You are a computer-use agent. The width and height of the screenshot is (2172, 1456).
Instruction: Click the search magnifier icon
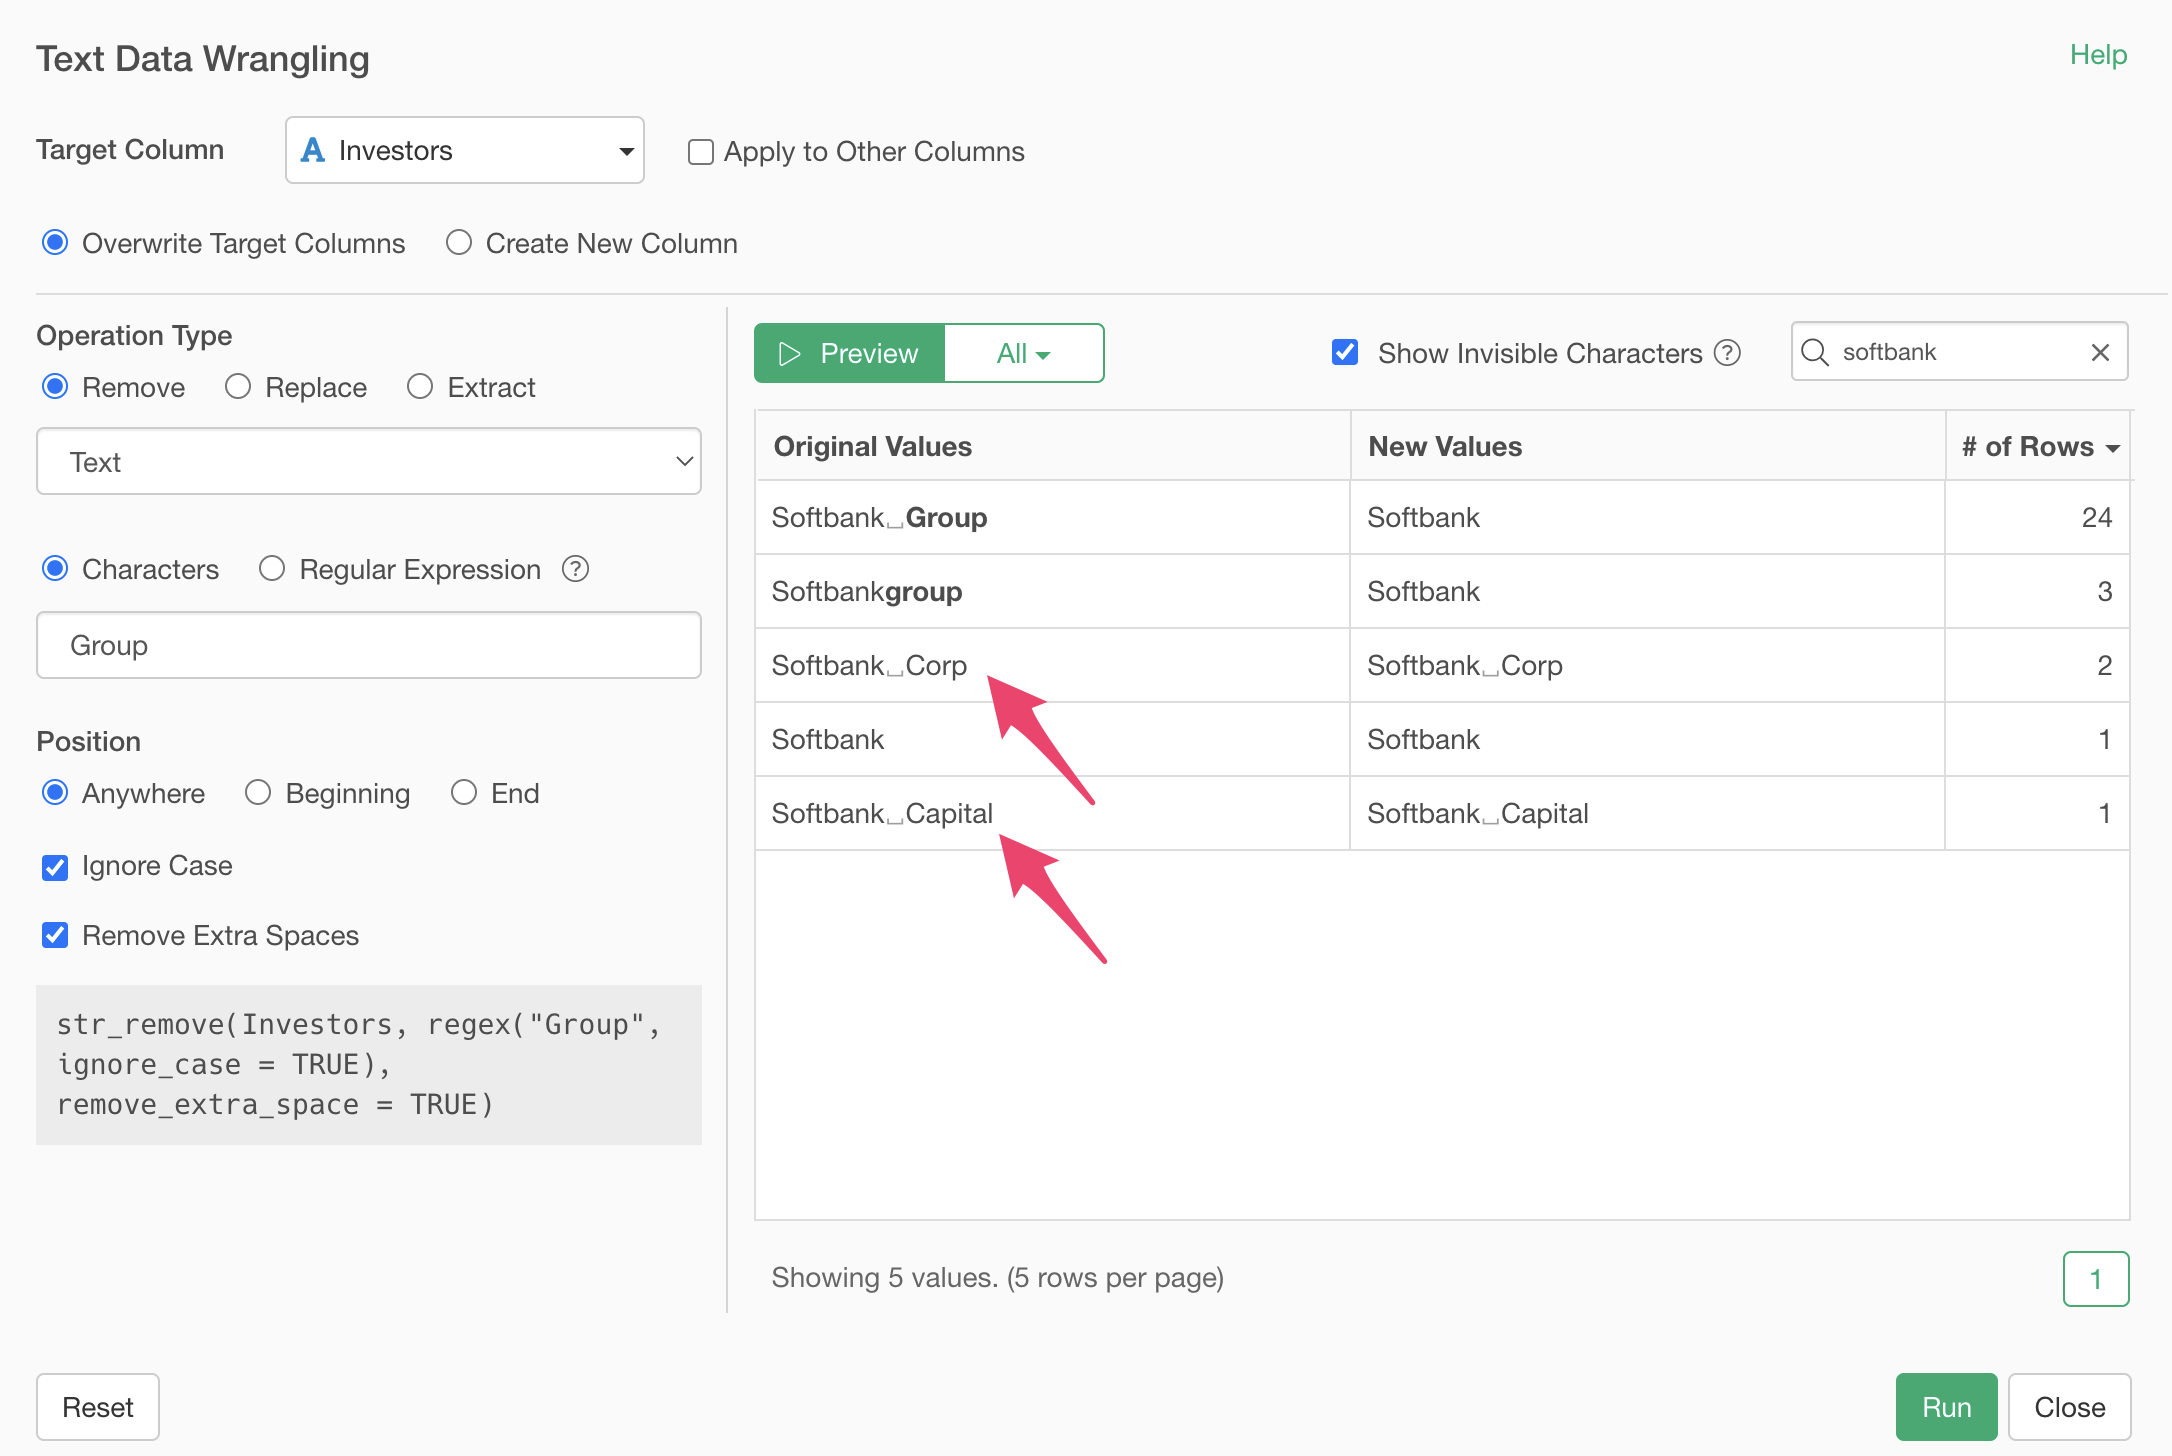click(1814, 352)
